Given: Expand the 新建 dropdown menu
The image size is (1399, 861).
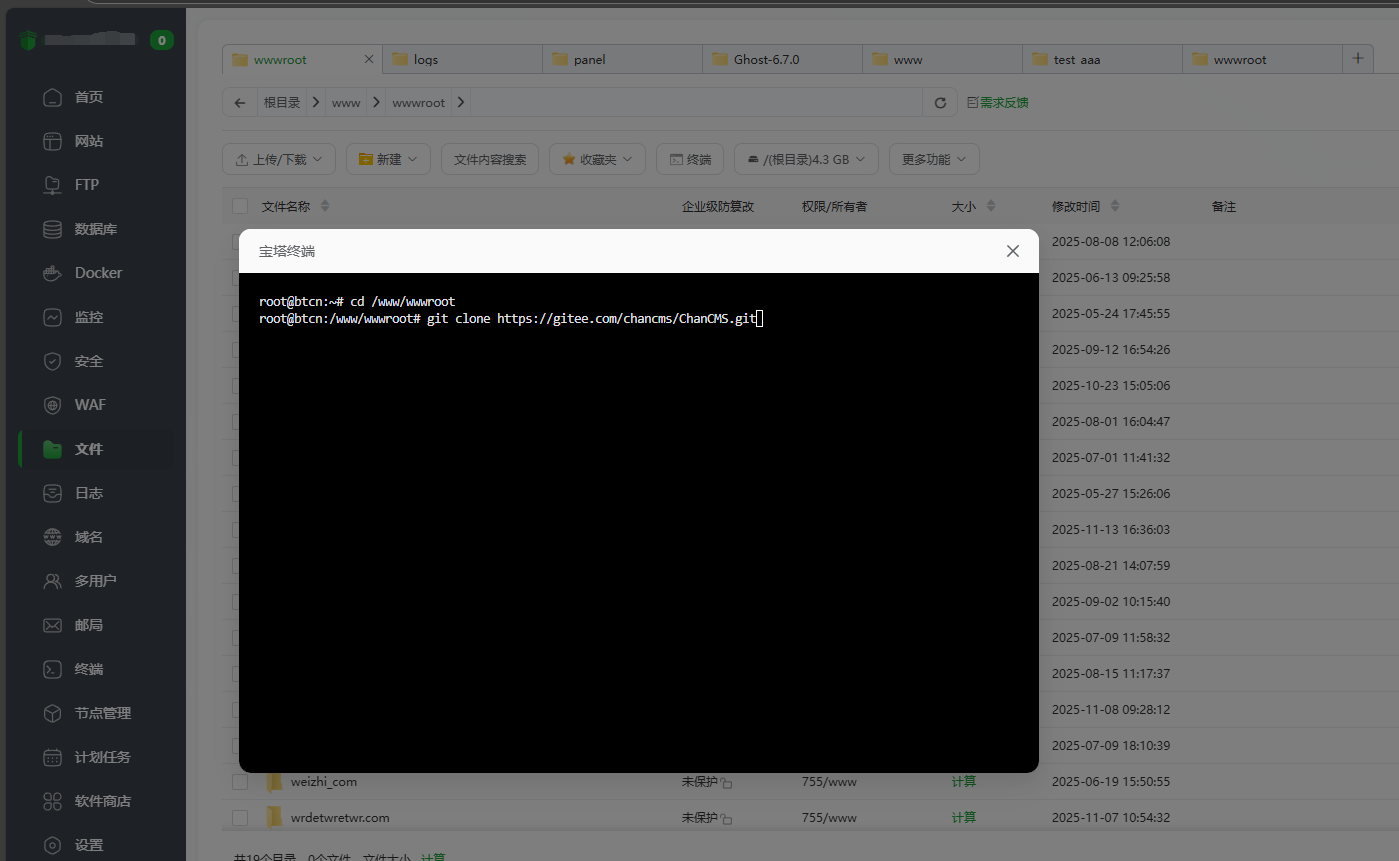Looking at the screenshot, I should coord(388,159).
